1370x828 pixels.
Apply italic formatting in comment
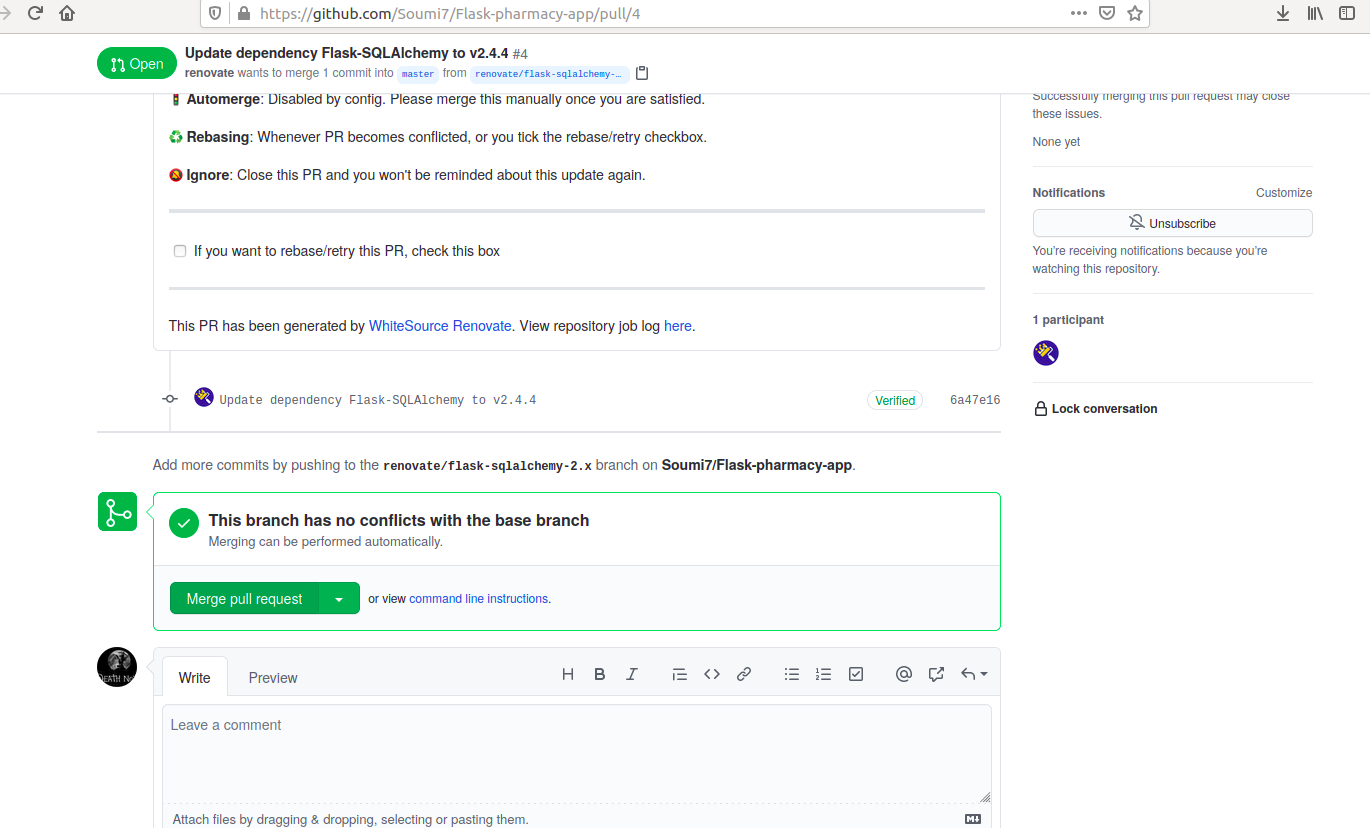632,674
